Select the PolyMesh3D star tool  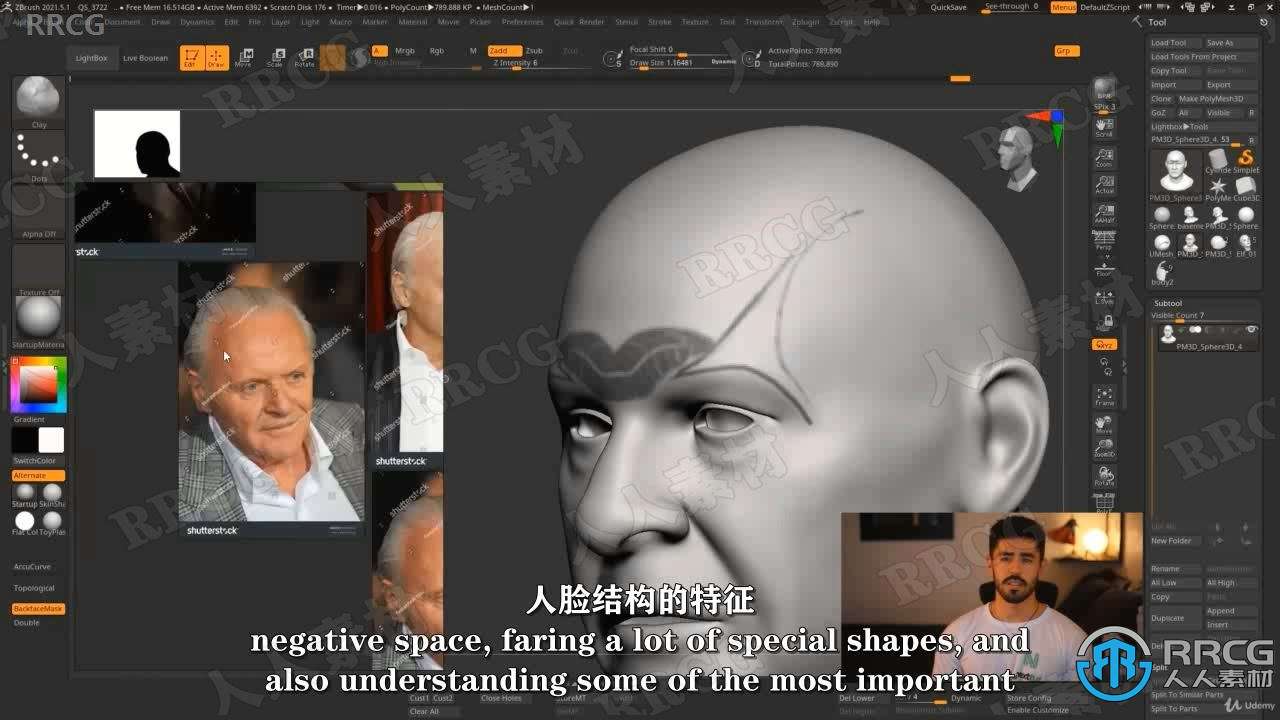click(1218, 187)
